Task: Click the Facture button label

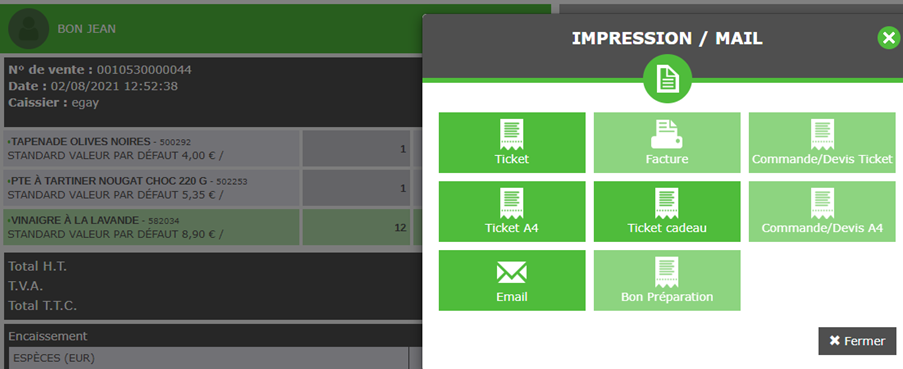Action: click(x=667, y=159)
